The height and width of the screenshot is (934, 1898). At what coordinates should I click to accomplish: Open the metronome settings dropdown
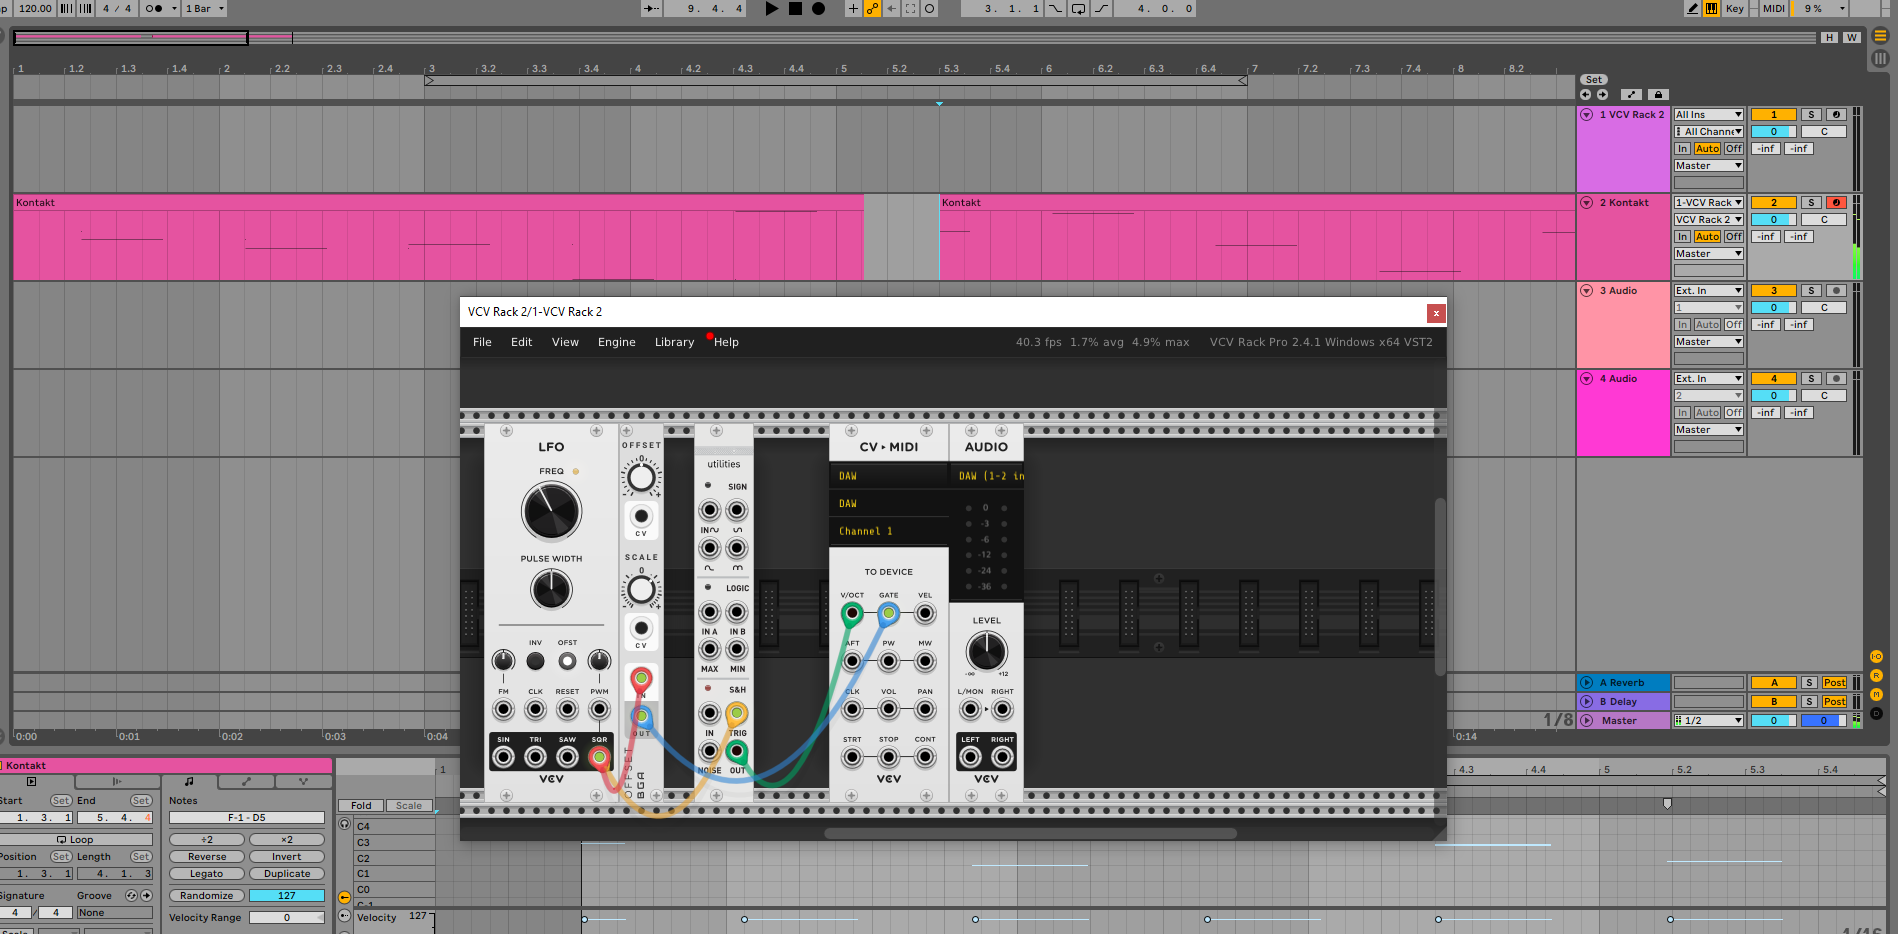point(174,8)
